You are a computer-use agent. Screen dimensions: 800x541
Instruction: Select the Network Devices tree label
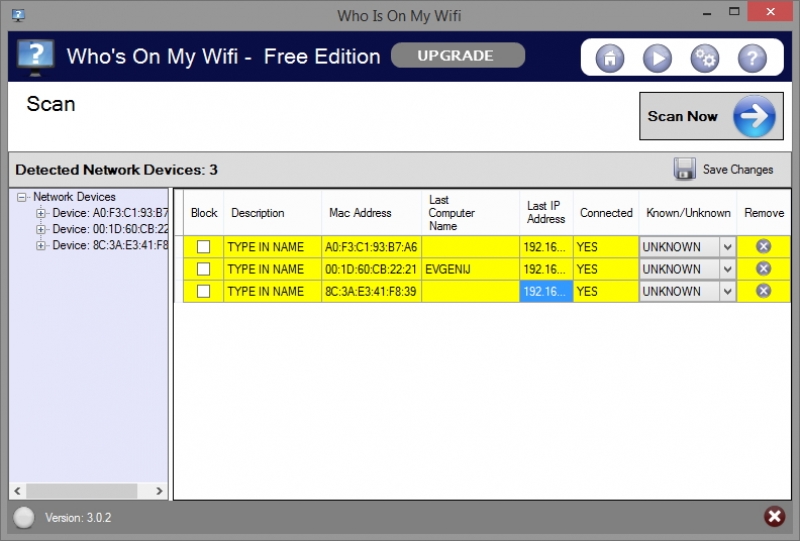pyautogui.click(x=74, y=197)
